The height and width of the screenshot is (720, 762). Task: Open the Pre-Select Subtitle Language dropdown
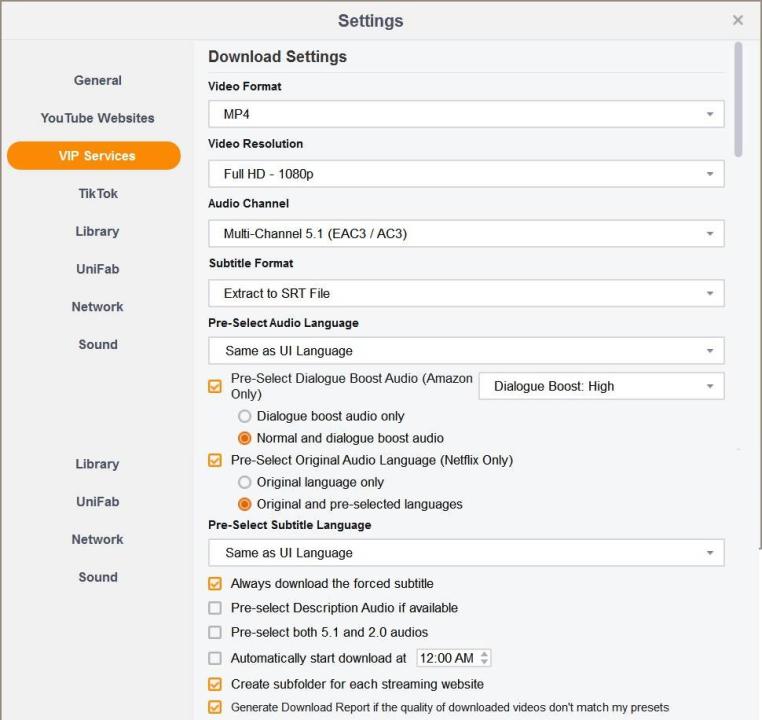pyautogui.click(x=466, y=553)
